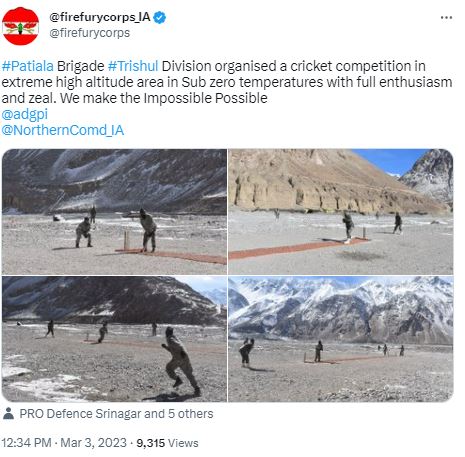
Task: Open the #Trishul hashtag
Action: pyautogui.click(x=133, y=66)
